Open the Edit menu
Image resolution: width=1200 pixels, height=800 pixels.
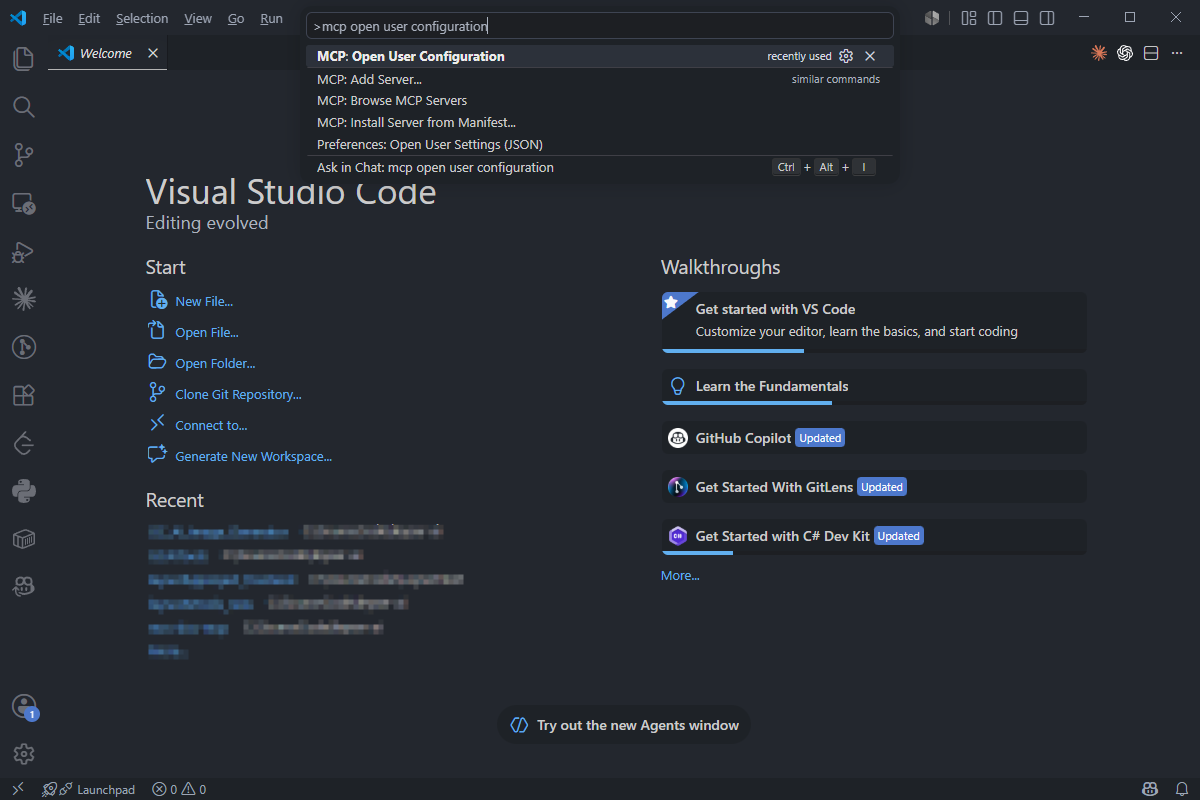[89, 18]
